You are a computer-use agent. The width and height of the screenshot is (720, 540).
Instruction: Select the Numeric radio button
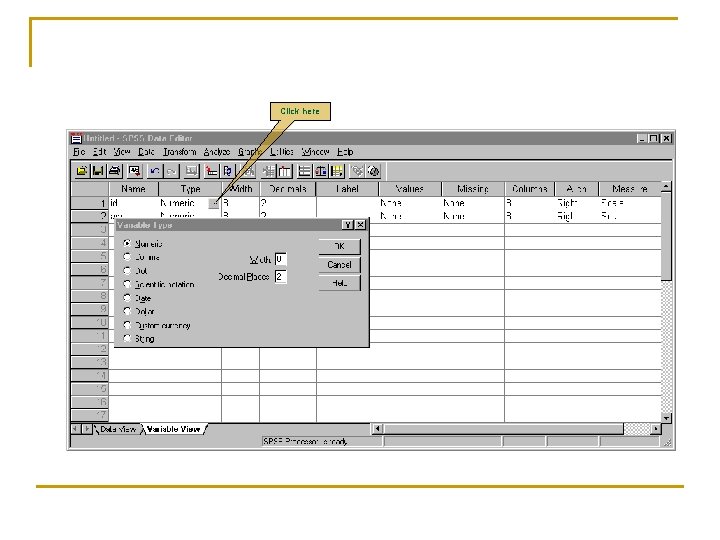(x=127, y=243)
